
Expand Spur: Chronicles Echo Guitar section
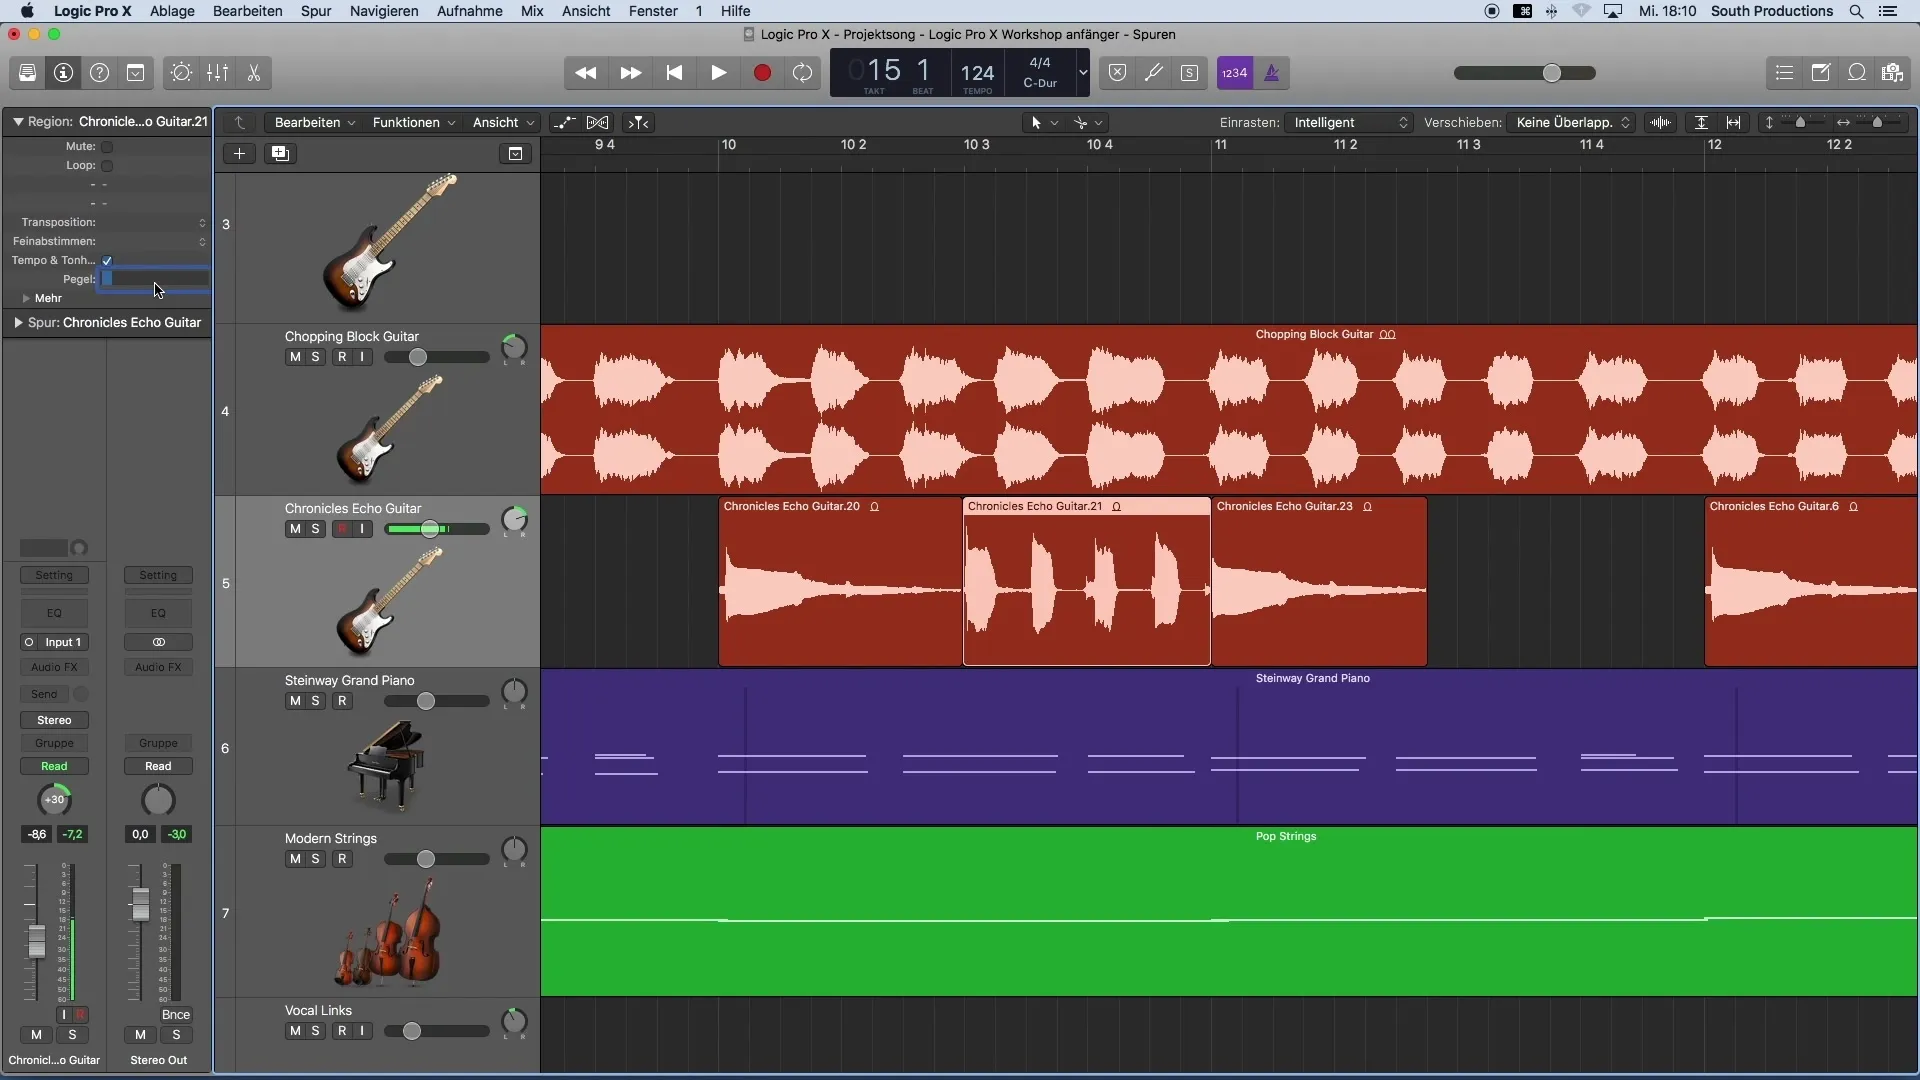point(18,323)
